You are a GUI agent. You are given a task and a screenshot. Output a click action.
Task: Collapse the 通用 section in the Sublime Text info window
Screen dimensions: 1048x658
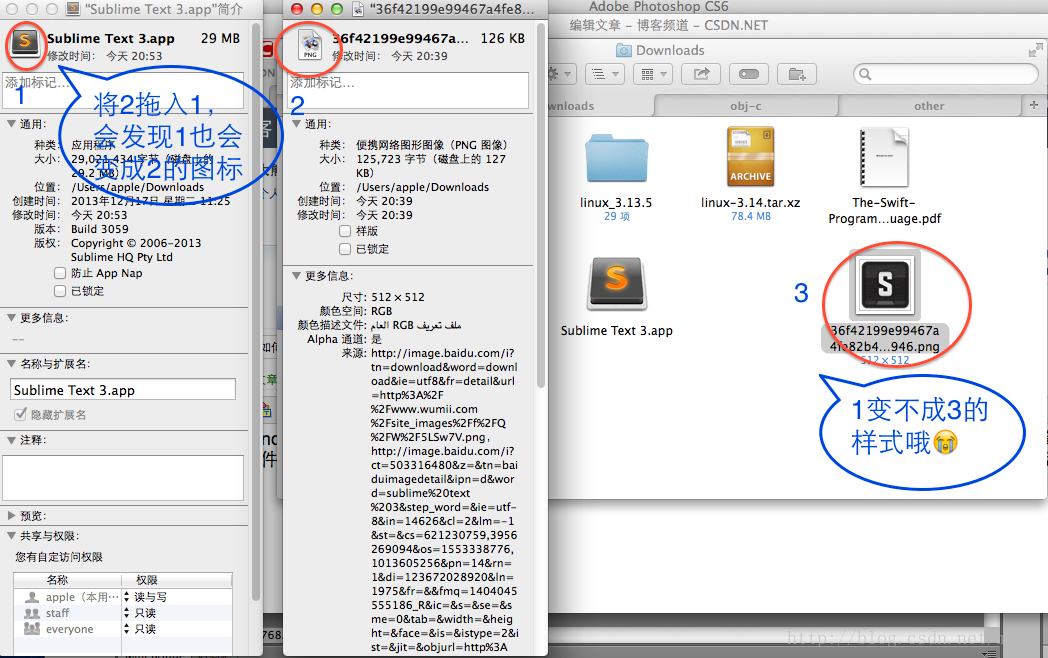[11, 124]
